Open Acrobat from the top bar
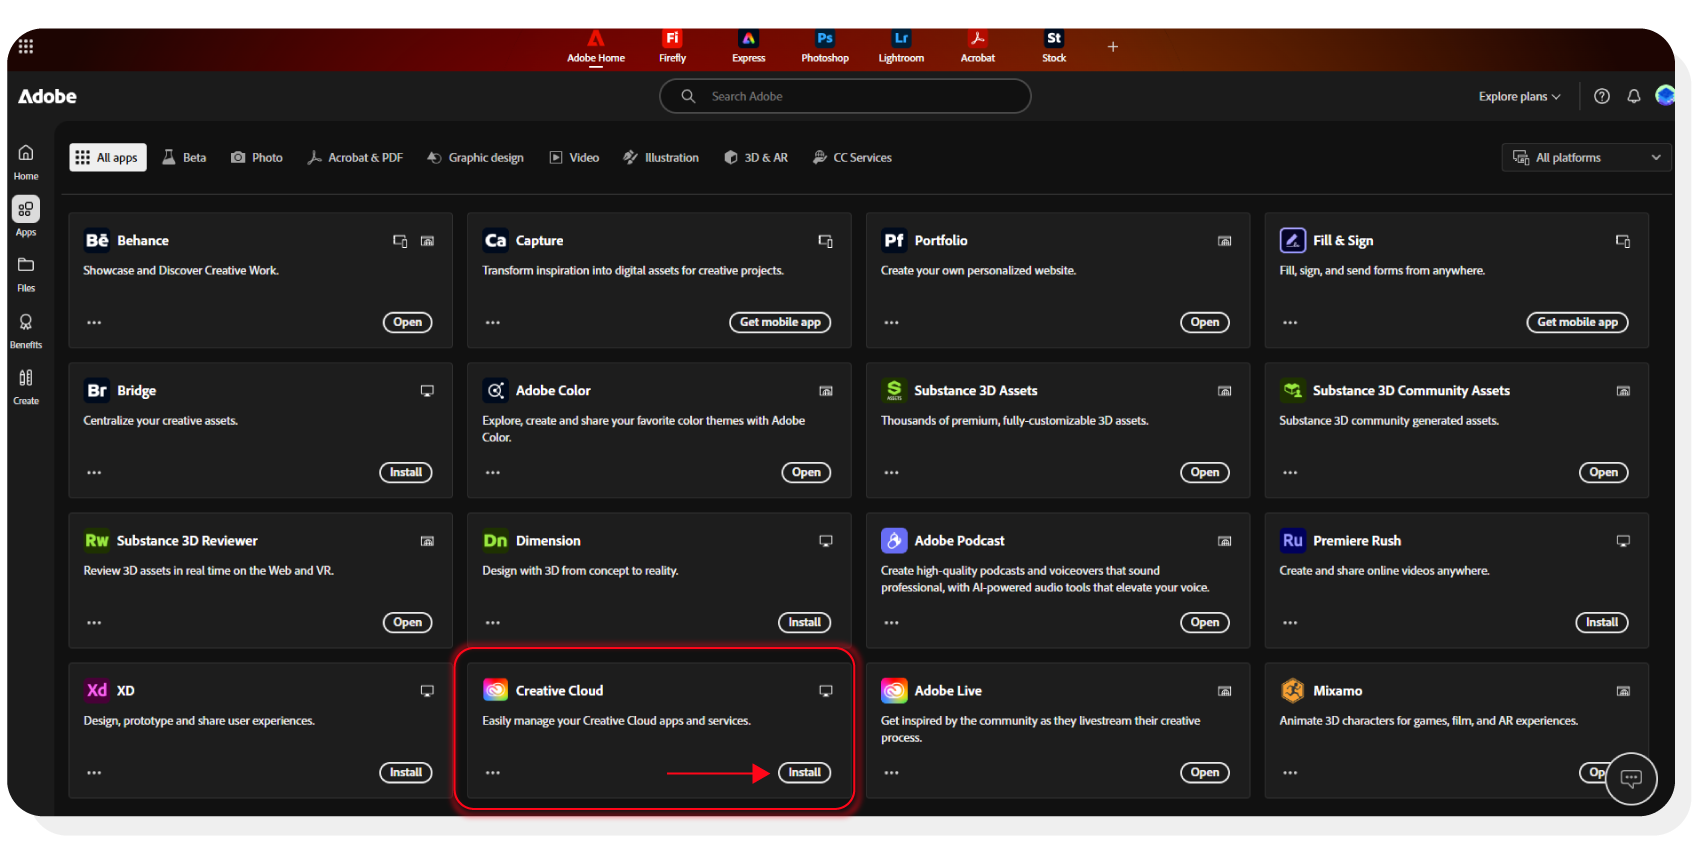1702x853 pixels. pyautogui.click(x=978, y=47)
